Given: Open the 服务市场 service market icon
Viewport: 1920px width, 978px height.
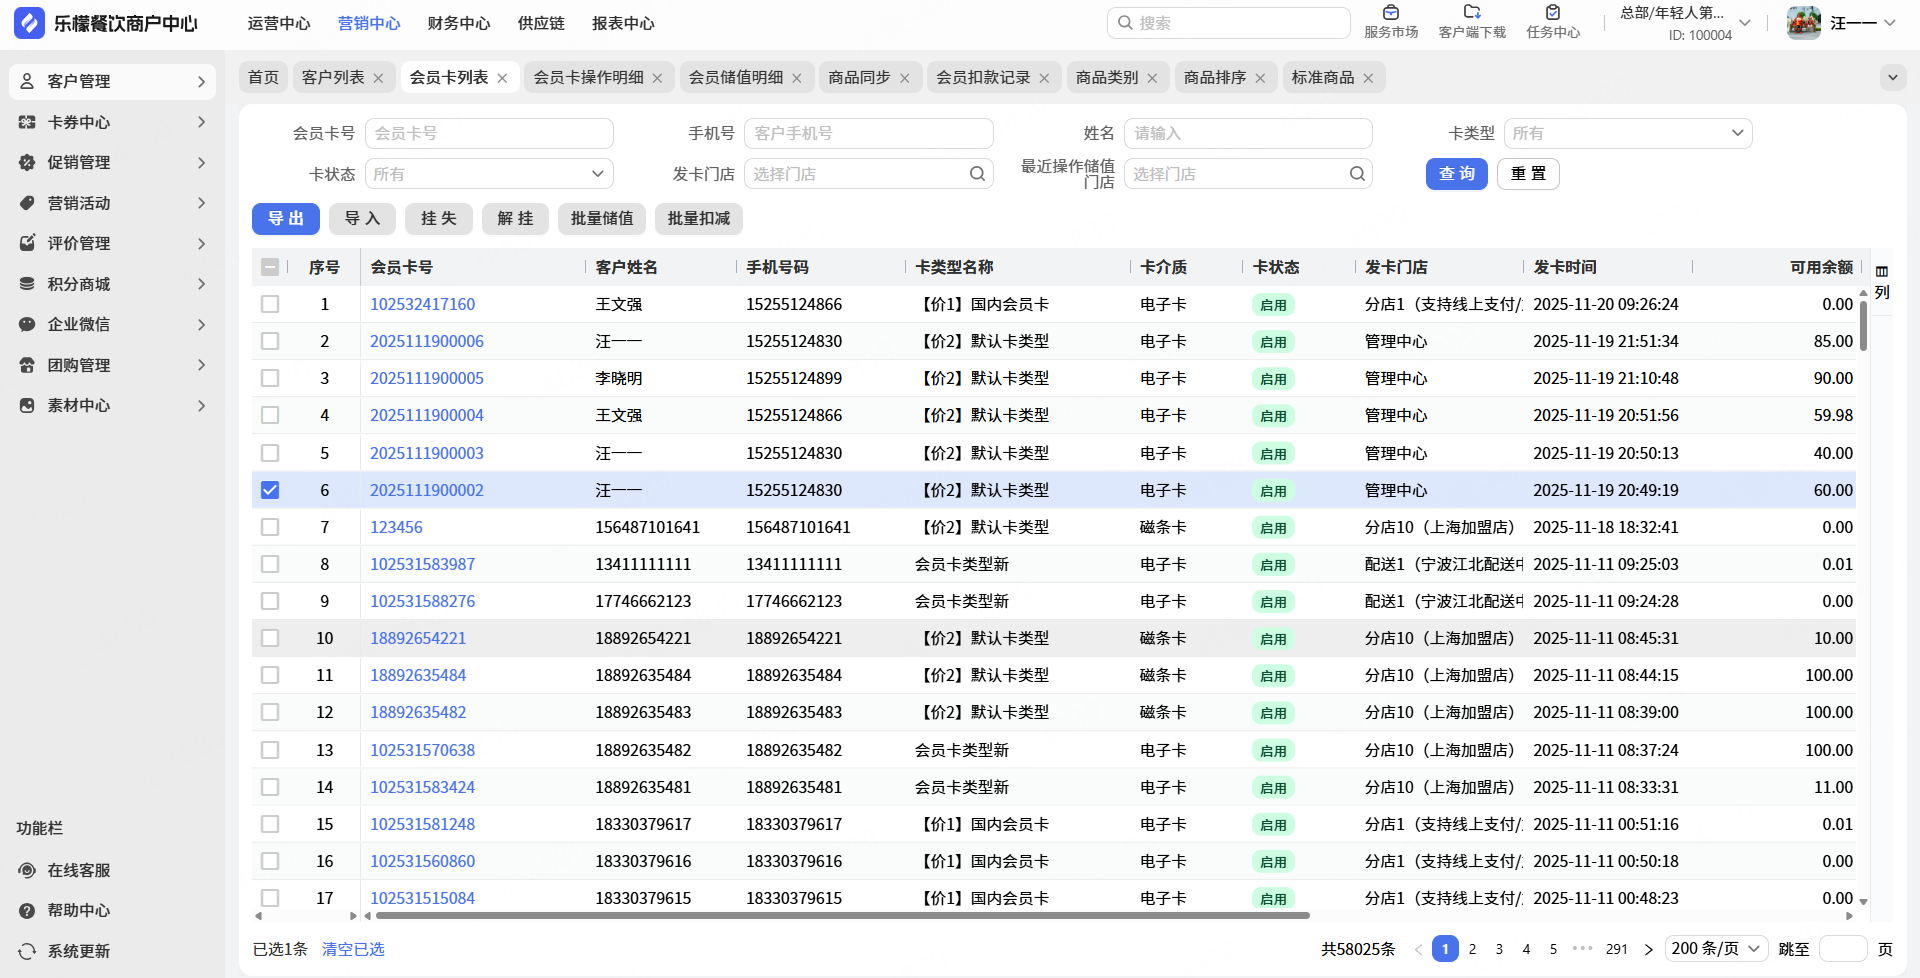Looking at the screenshot, I should pyautogui.click(x=1390, y=13).
